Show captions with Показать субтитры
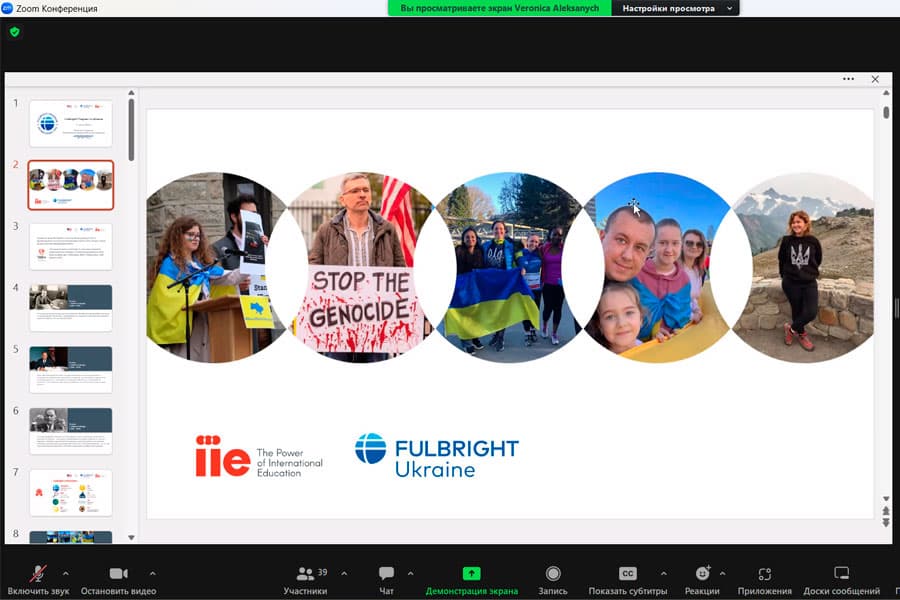 tap(628, 580)
